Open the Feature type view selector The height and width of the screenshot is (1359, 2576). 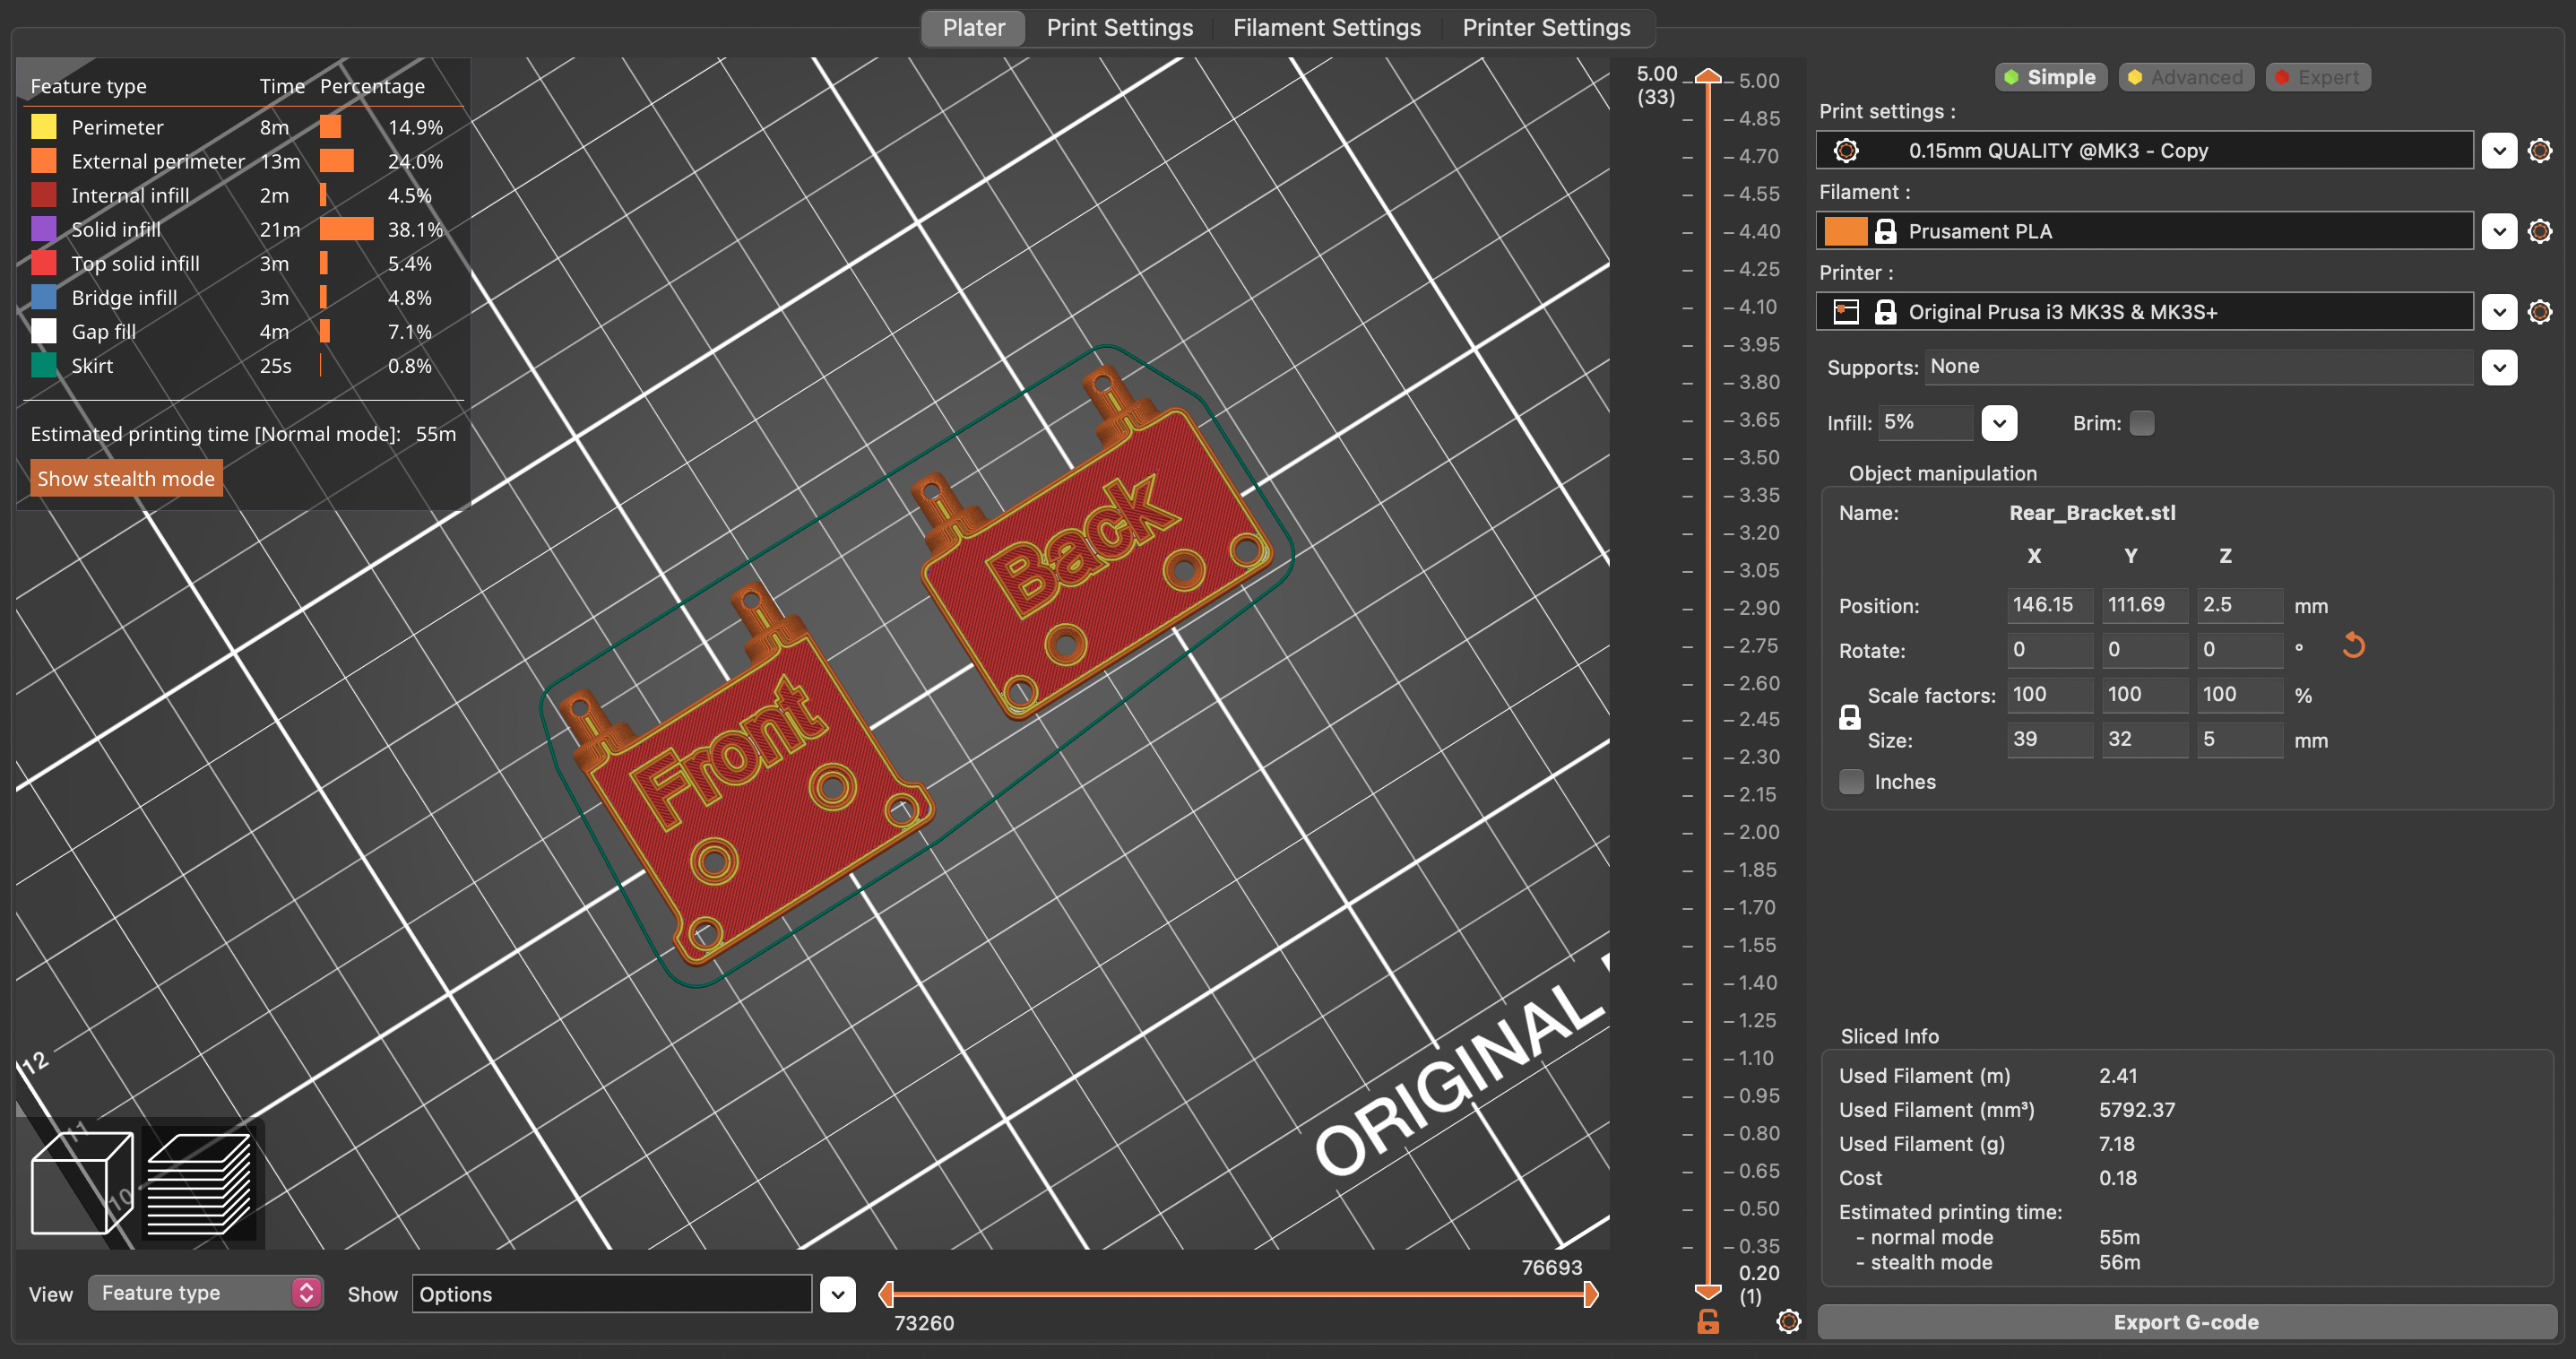click(205, 1293)
